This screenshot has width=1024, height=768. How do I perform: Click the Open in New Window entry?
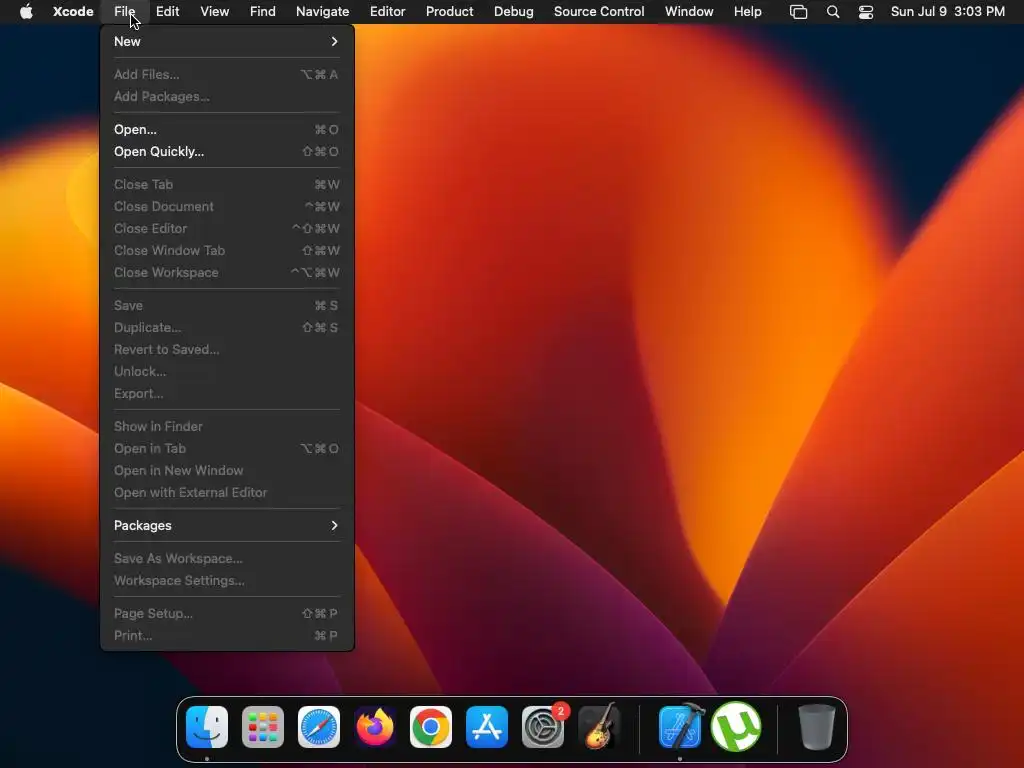pos(227,470)
